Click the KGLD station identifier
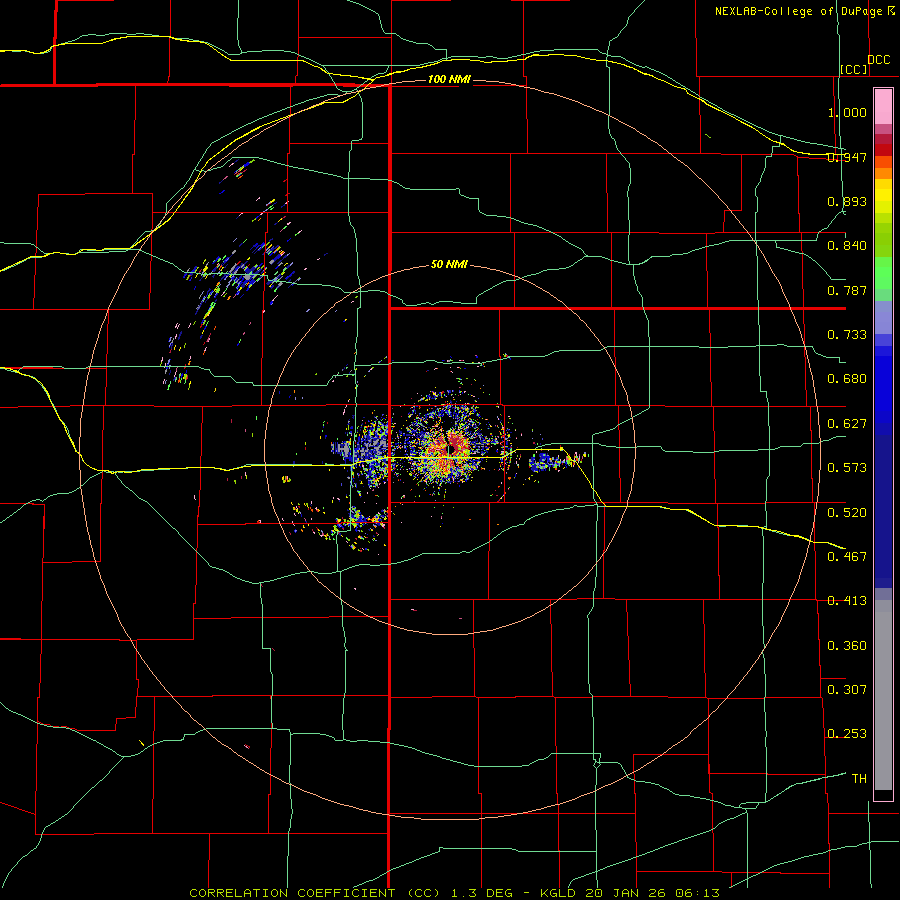The image size is (900, 900). coord(560,893)
